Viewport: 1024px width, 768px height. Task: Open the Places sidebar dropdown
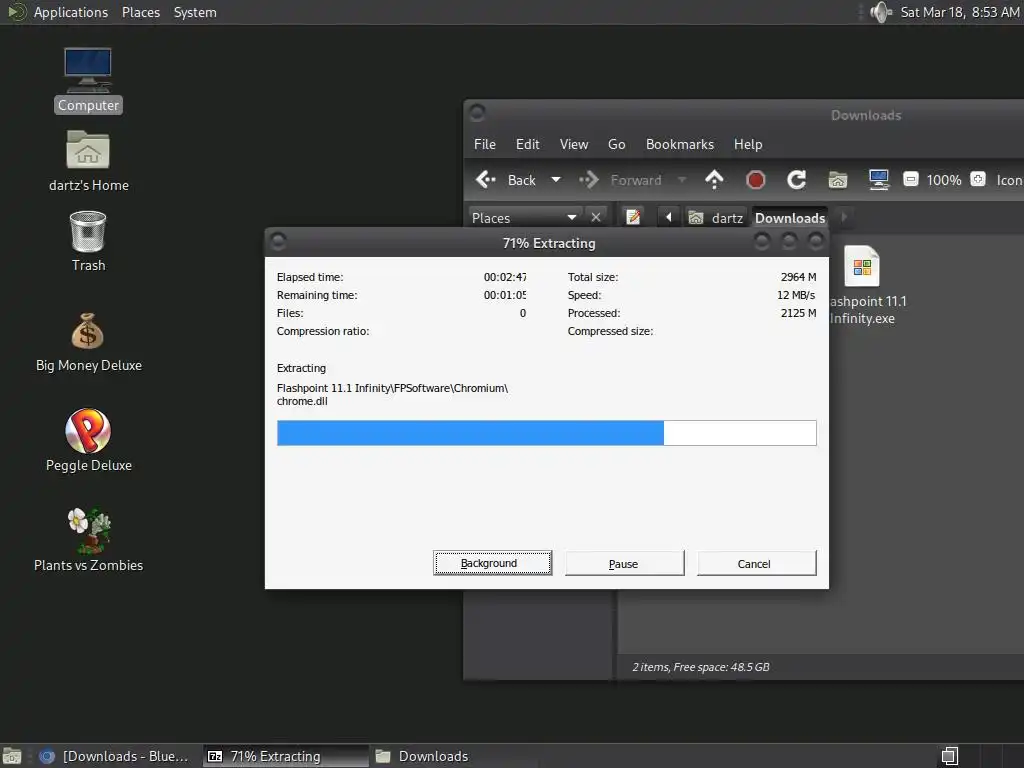[x=524, y=217]
